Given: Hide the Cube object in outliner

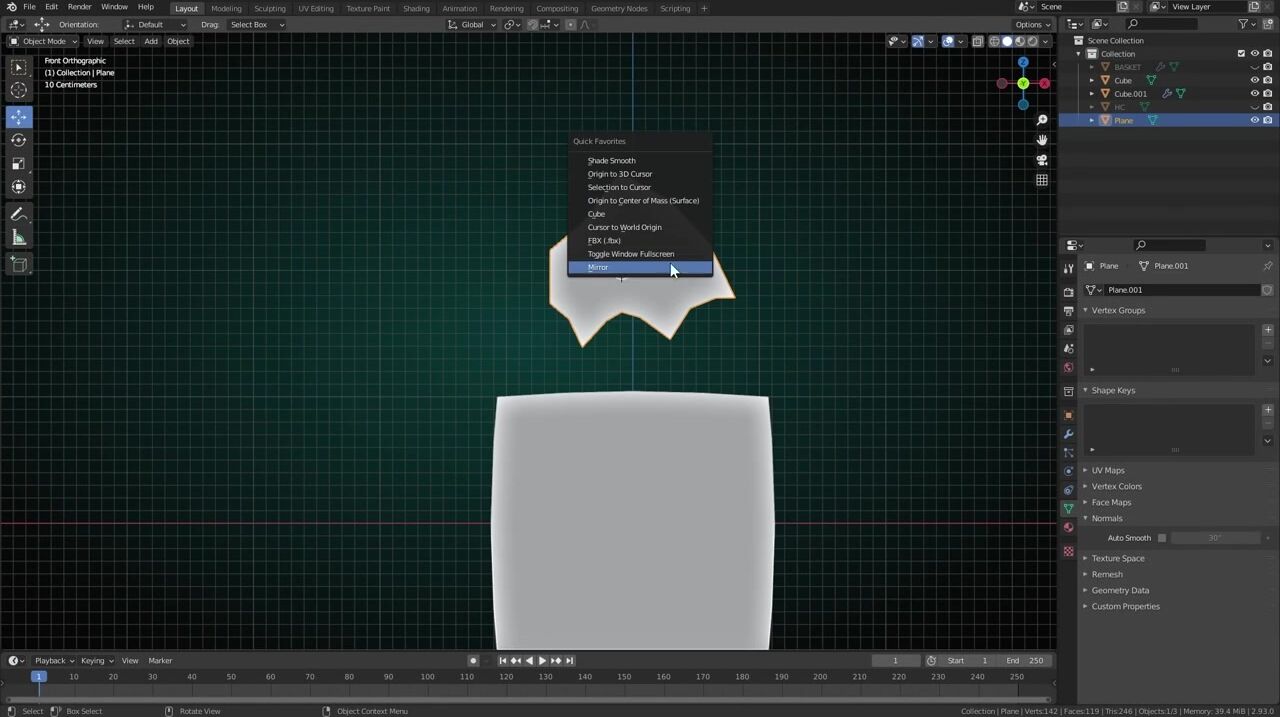Looking at the screenshot, I should (x=1254, y=80).
